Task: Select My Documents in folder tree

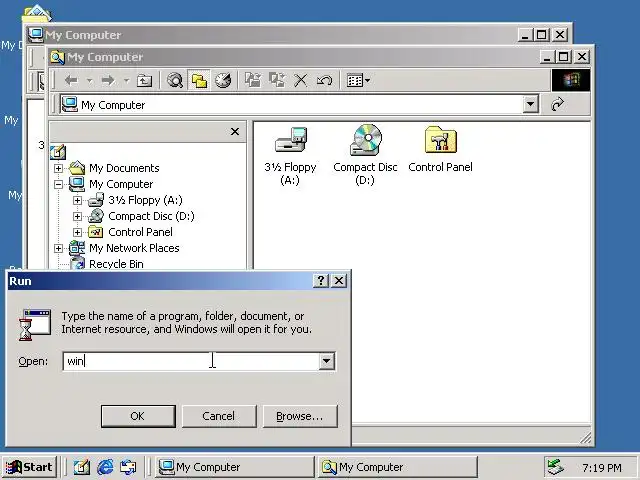Action: 124,168
